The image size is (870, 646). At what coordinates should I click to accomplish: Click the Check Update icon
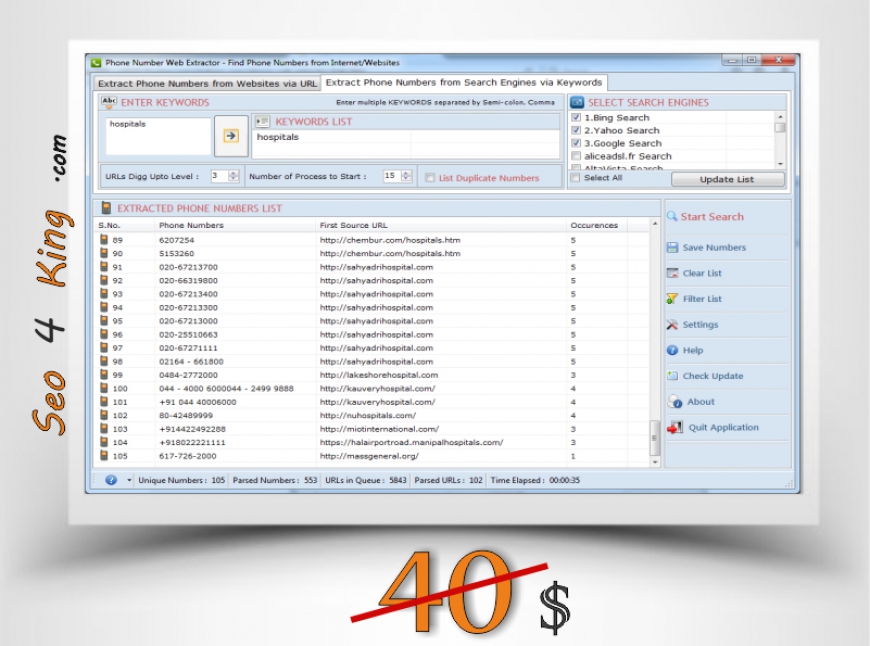[672, 376]
